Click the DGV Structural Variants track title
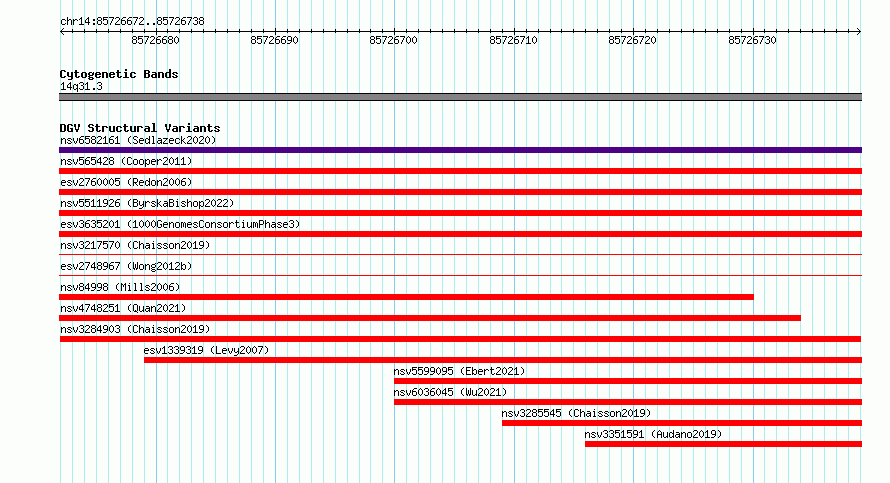The width and height of the screenshot is (890, 483). click(140, 128)
